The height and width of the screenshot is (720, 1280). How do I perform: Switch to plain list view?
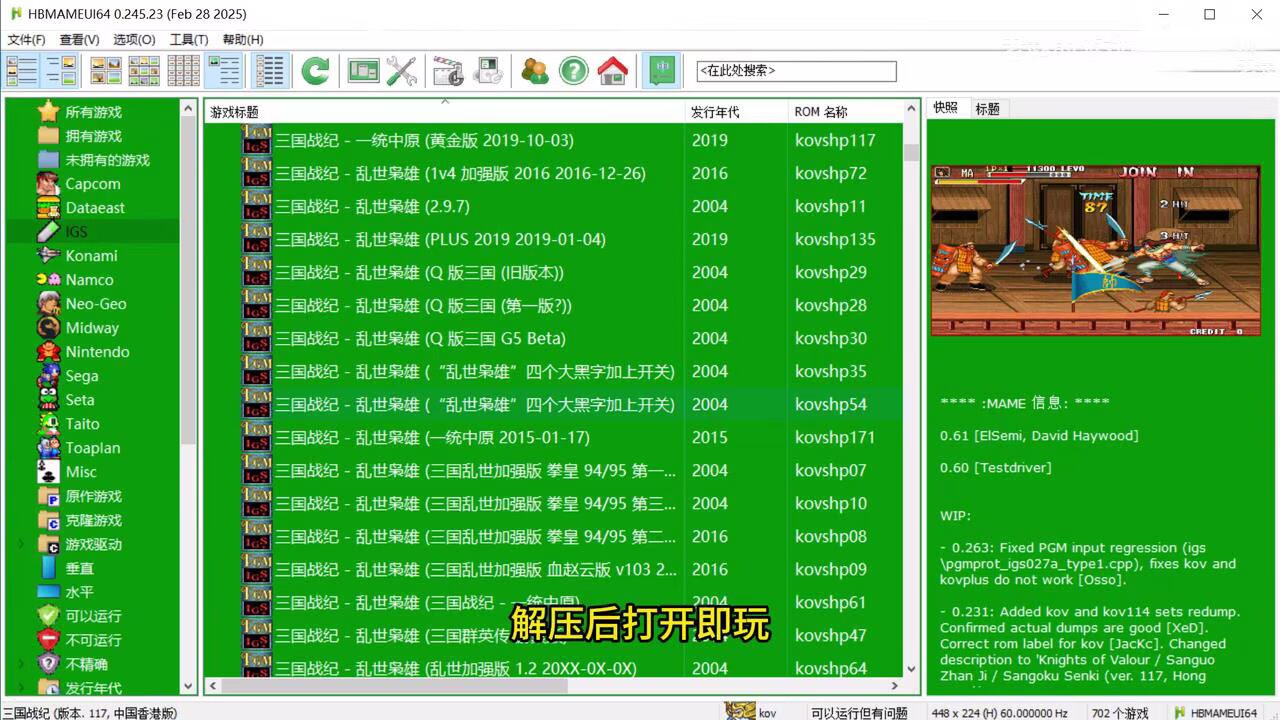[x=183, y=71]
